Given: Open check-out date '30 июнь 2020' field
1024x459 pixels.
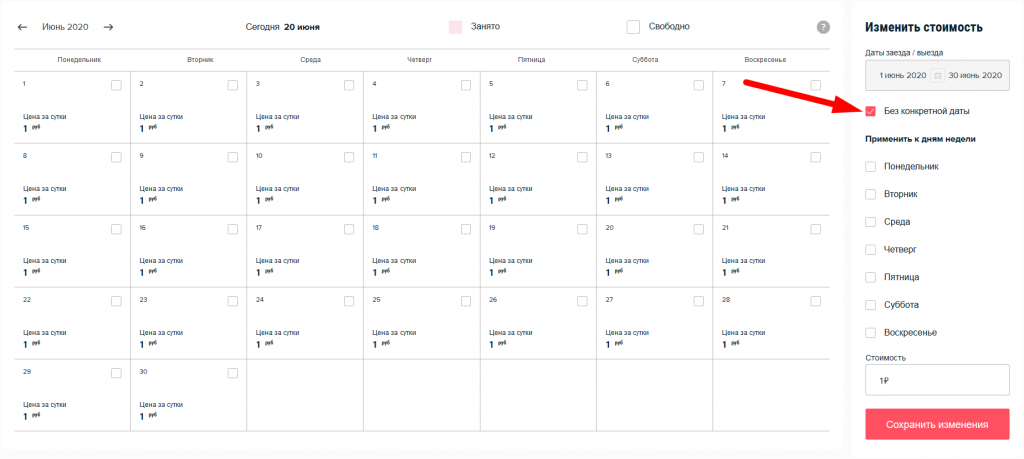Looking at the screenshot, I should pos(974,76).
